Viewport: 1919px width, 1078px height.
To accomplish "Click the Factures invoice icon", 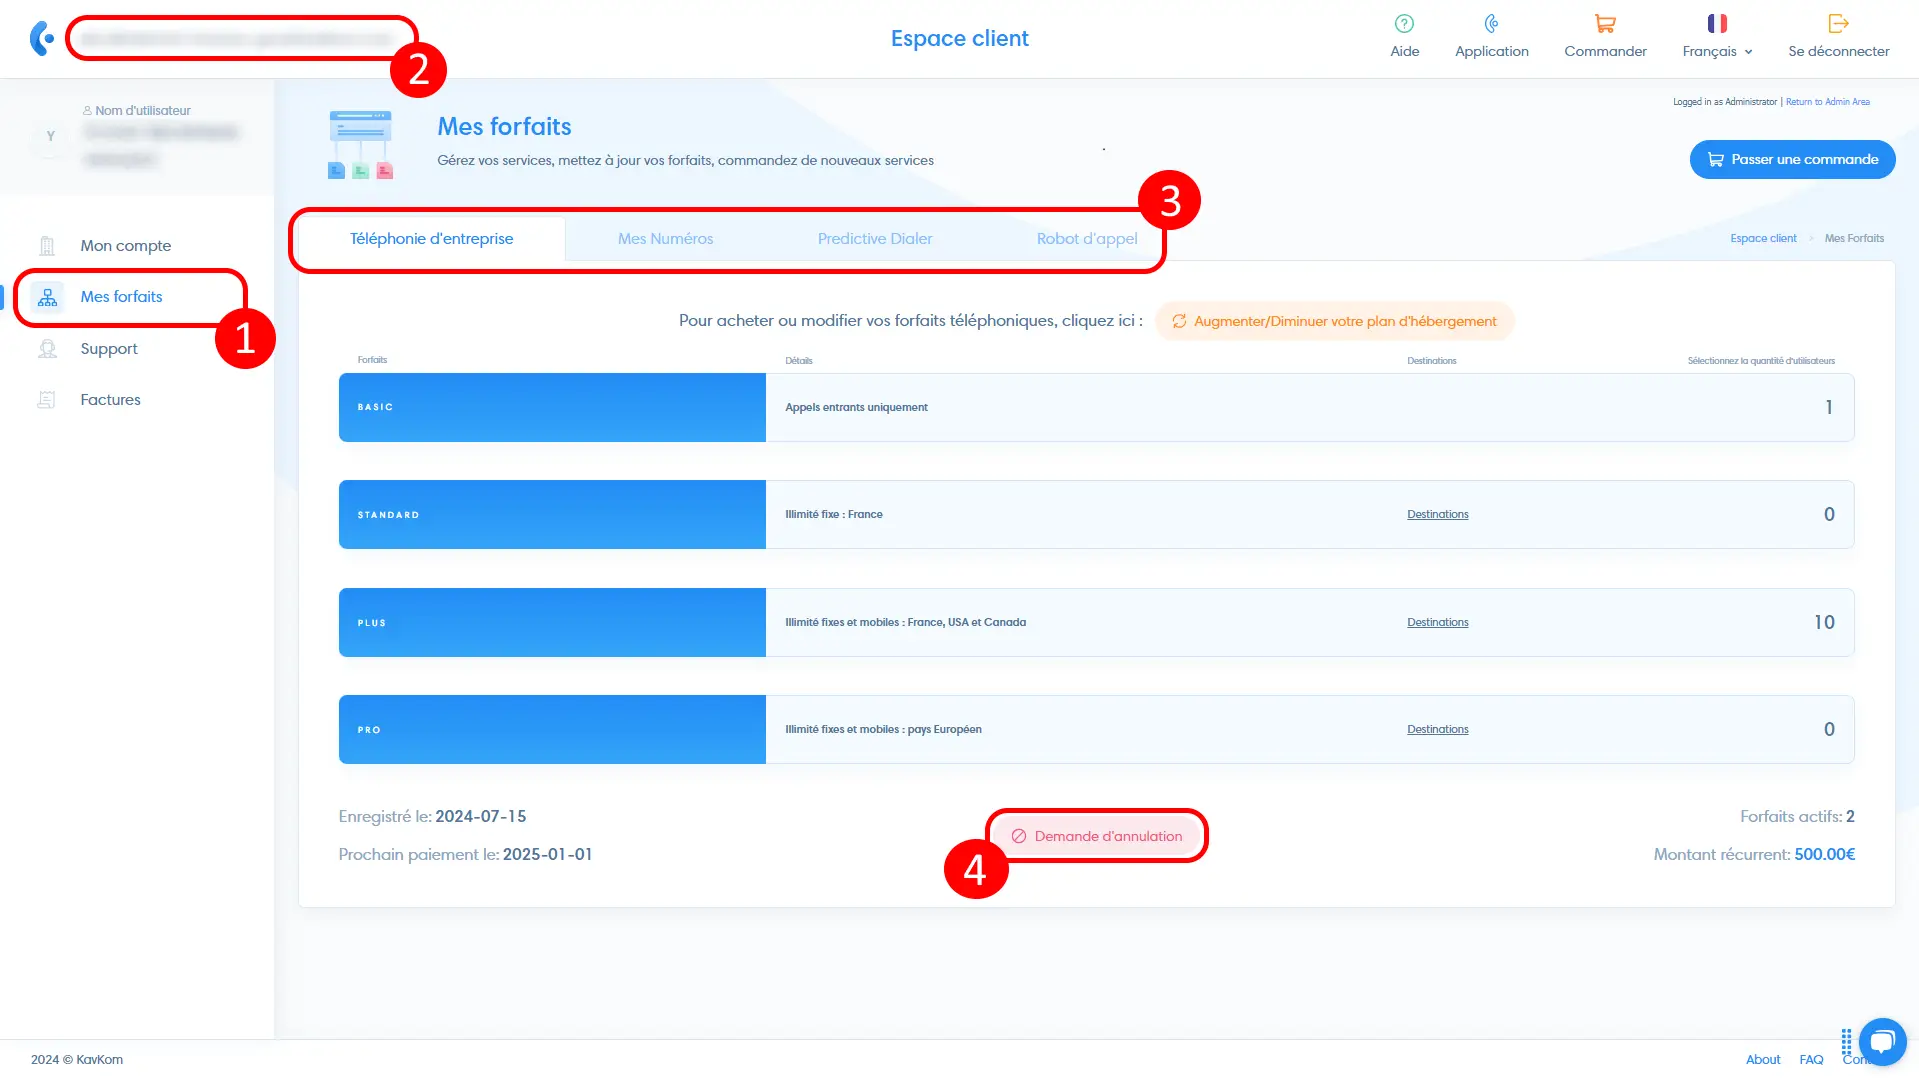I will 47,400.
